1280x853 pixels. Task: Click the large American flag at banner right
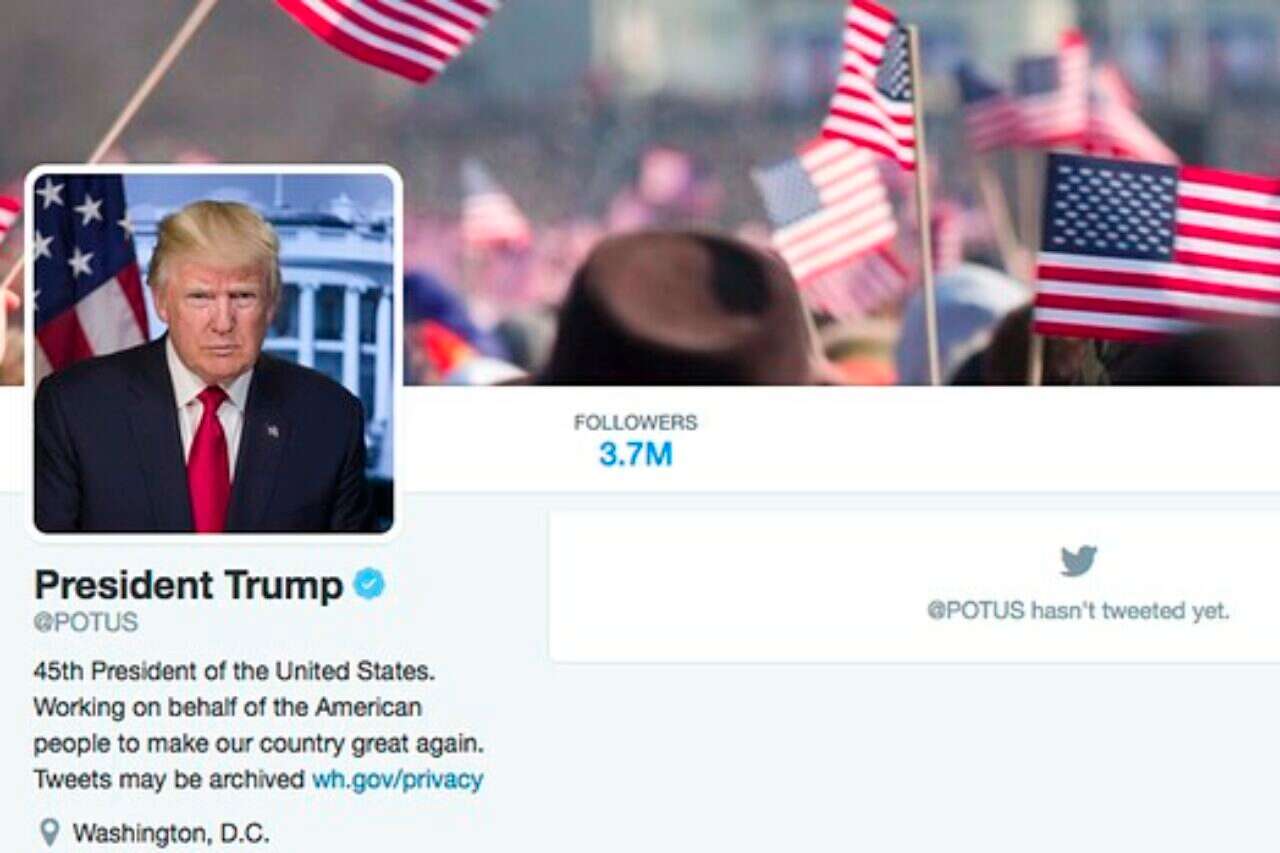[x=1157, y=245]
